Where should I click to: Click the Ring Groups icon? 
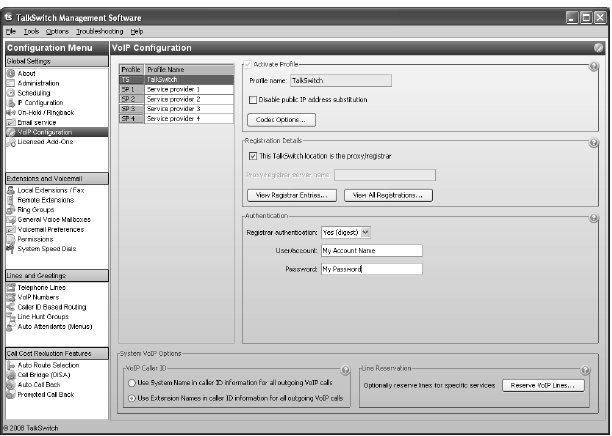pos(11,207)
